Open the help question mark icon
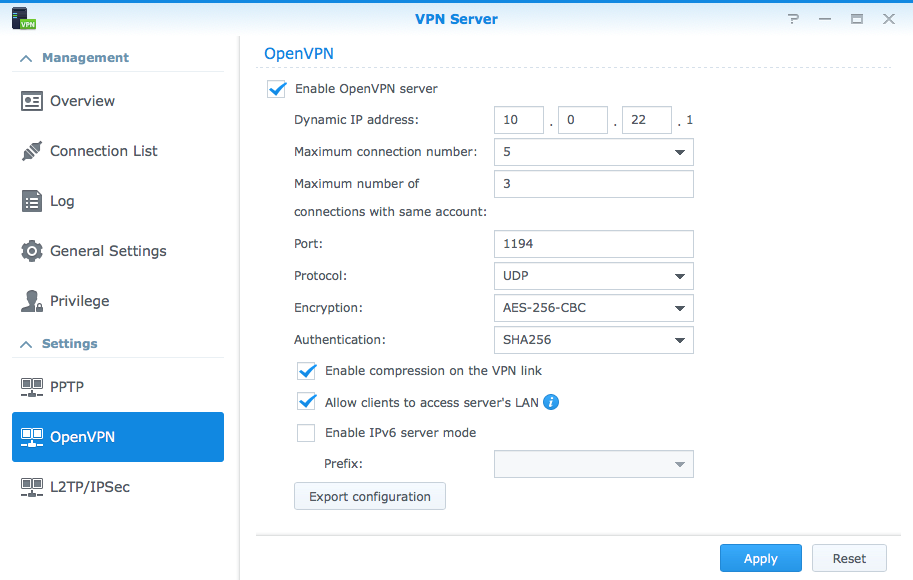The height and width of the screenshot is (580, 913). [793, 18]
